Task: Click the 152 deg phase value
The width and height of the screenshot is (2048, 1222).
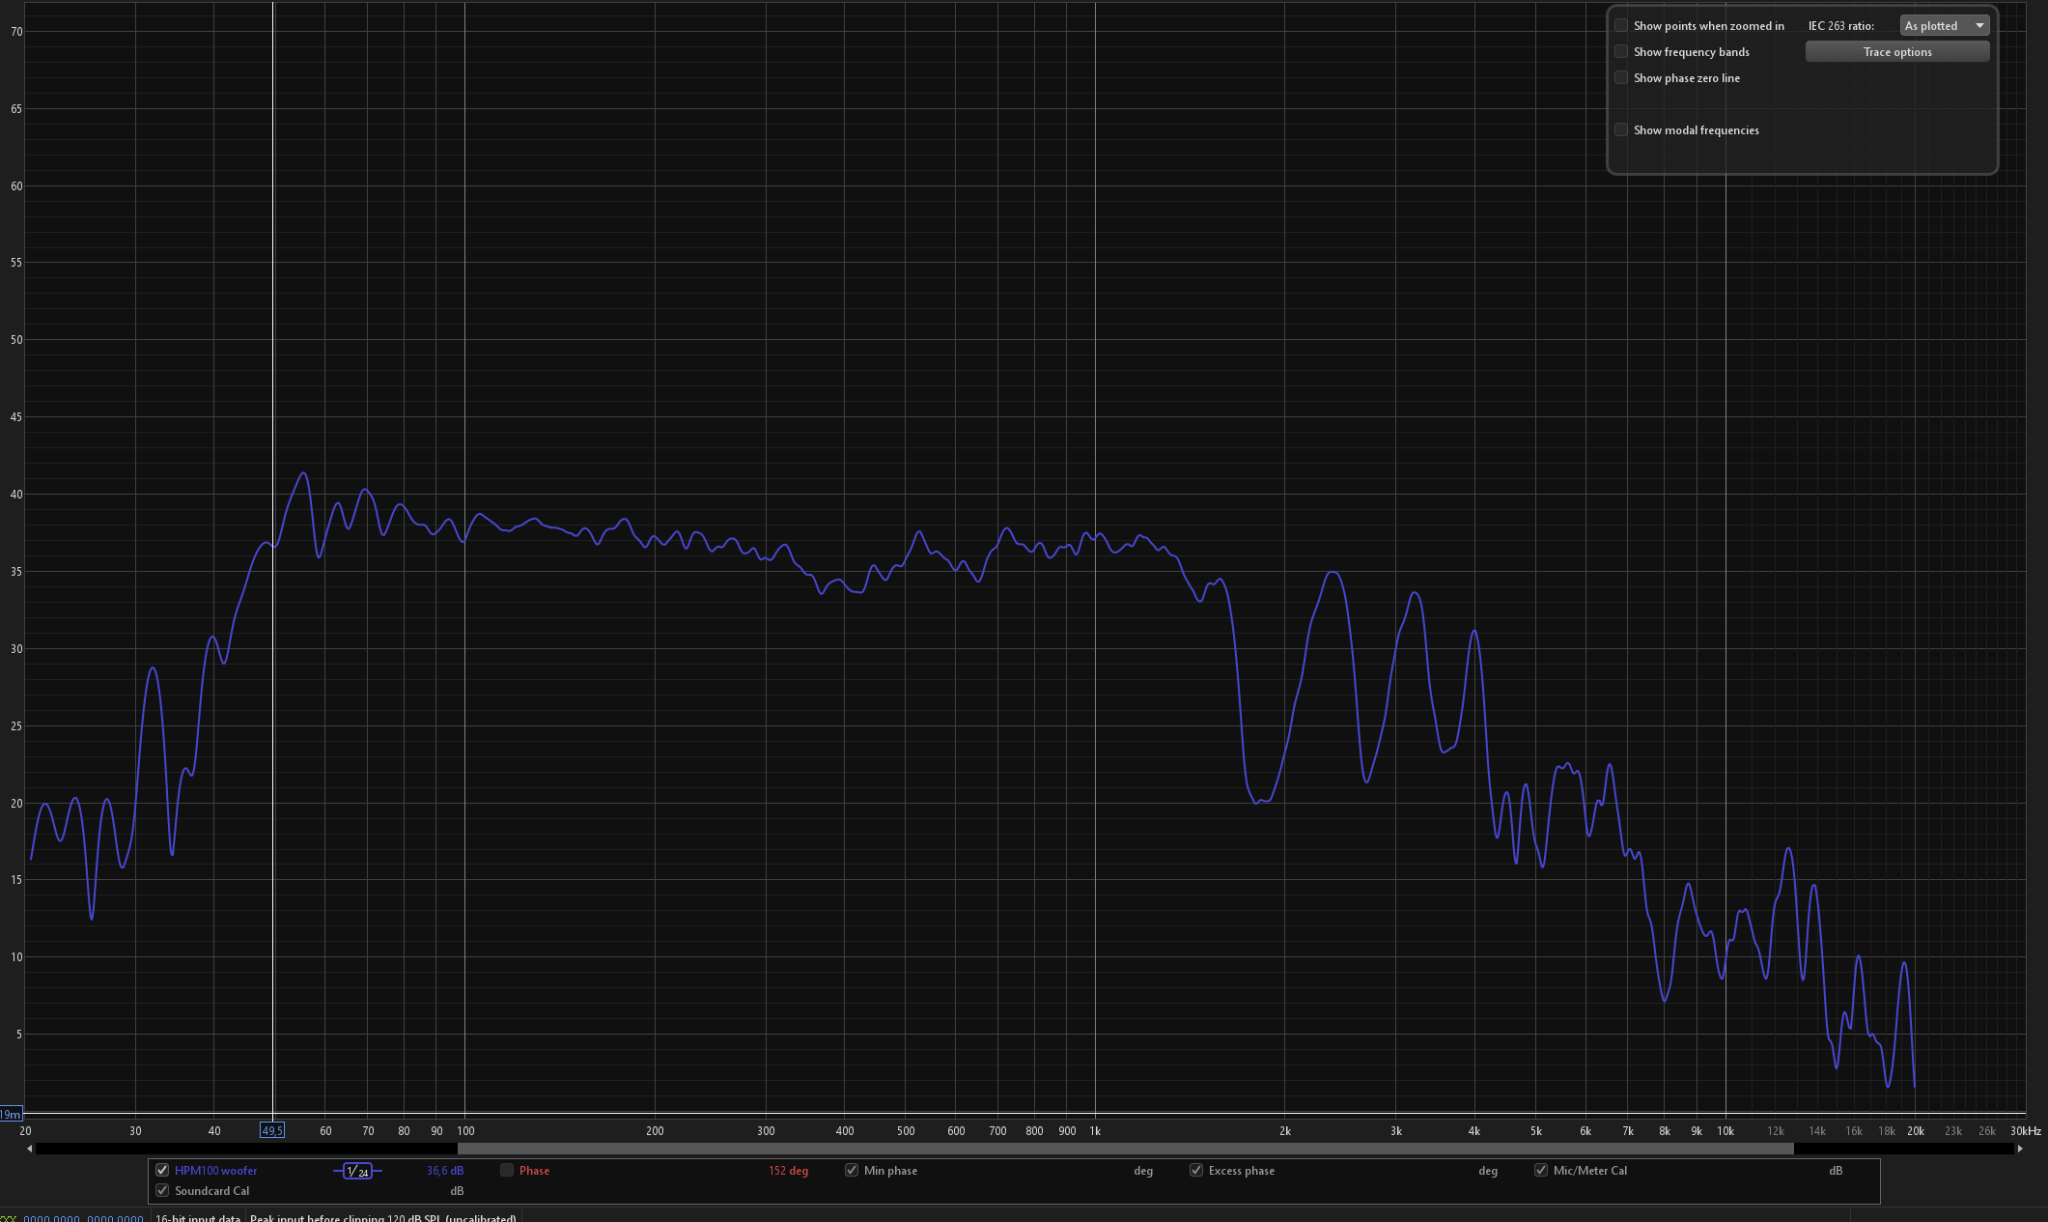Action: tap(788, 1170)
